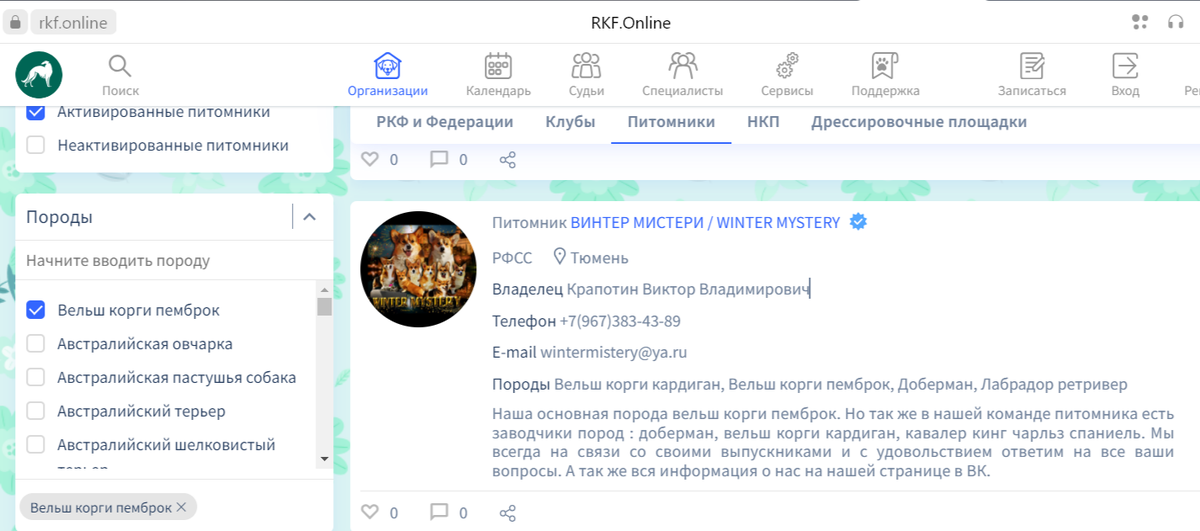
Task: Check Неактивированные питомники checkbox
Action: coord(36,145)
